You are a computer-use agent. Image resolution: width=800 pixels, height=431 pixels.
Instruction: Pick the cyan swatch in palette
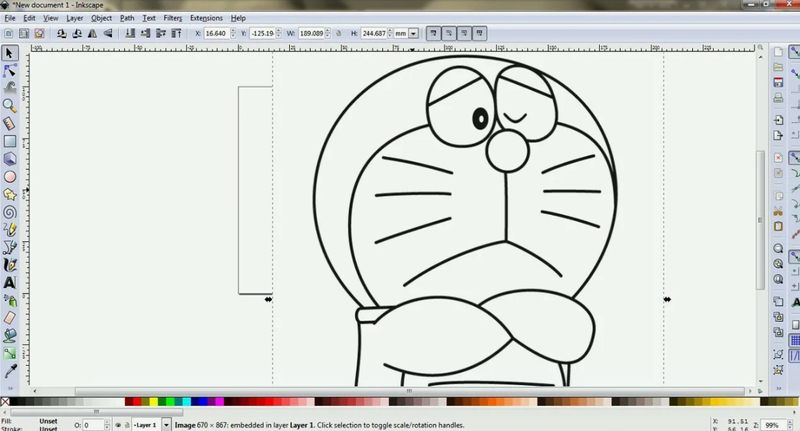tap(186, 402)
